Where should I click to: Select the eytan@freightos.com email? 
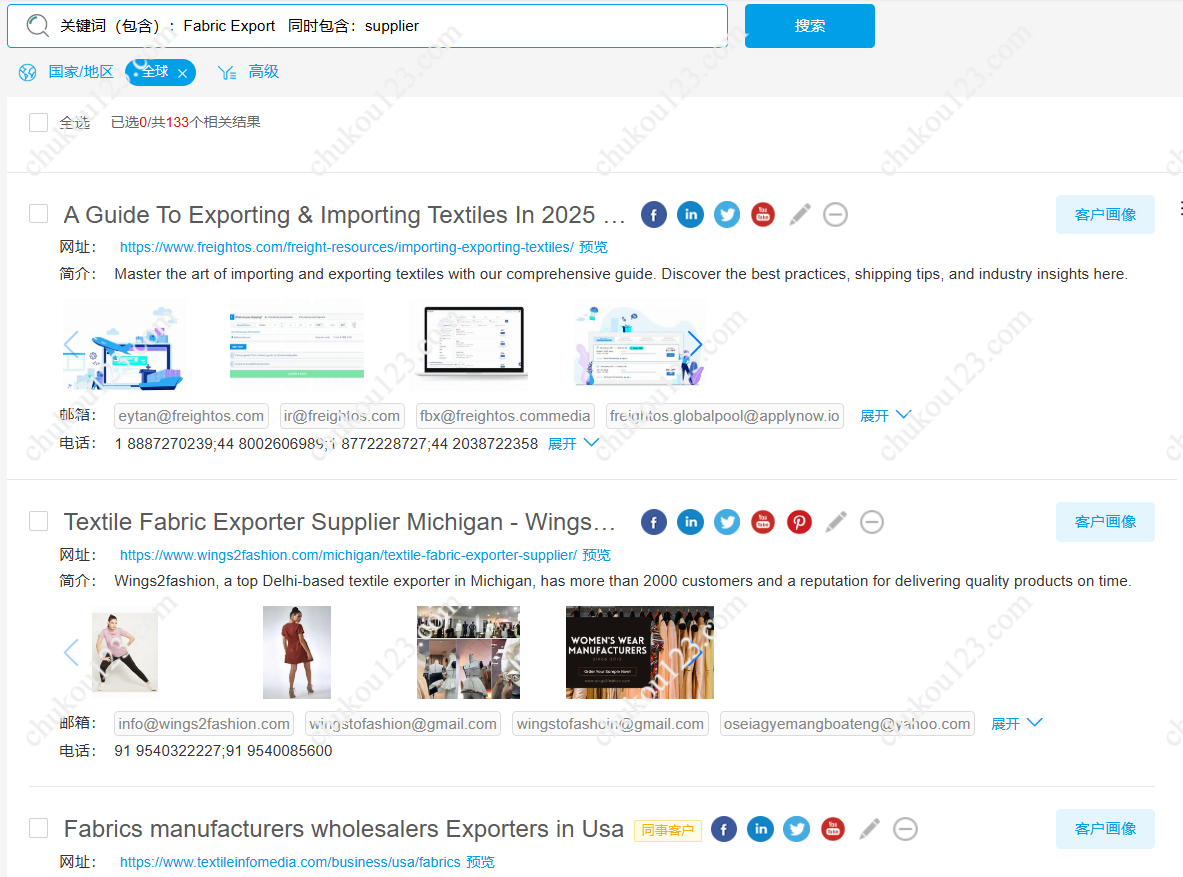[x=191, y=416]
